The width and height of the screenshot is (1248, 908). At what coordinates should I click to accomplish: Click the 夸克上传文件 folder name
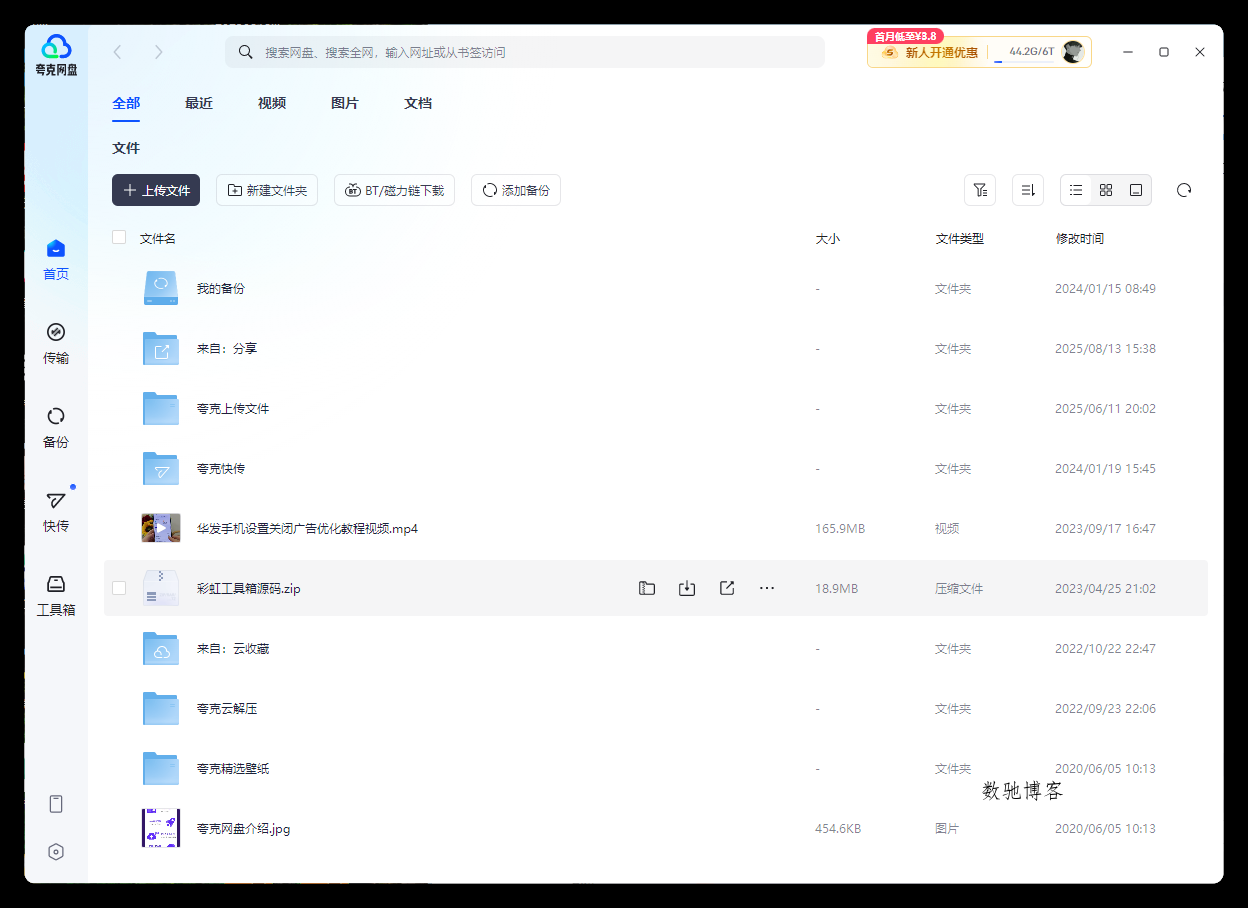[233, 408]
